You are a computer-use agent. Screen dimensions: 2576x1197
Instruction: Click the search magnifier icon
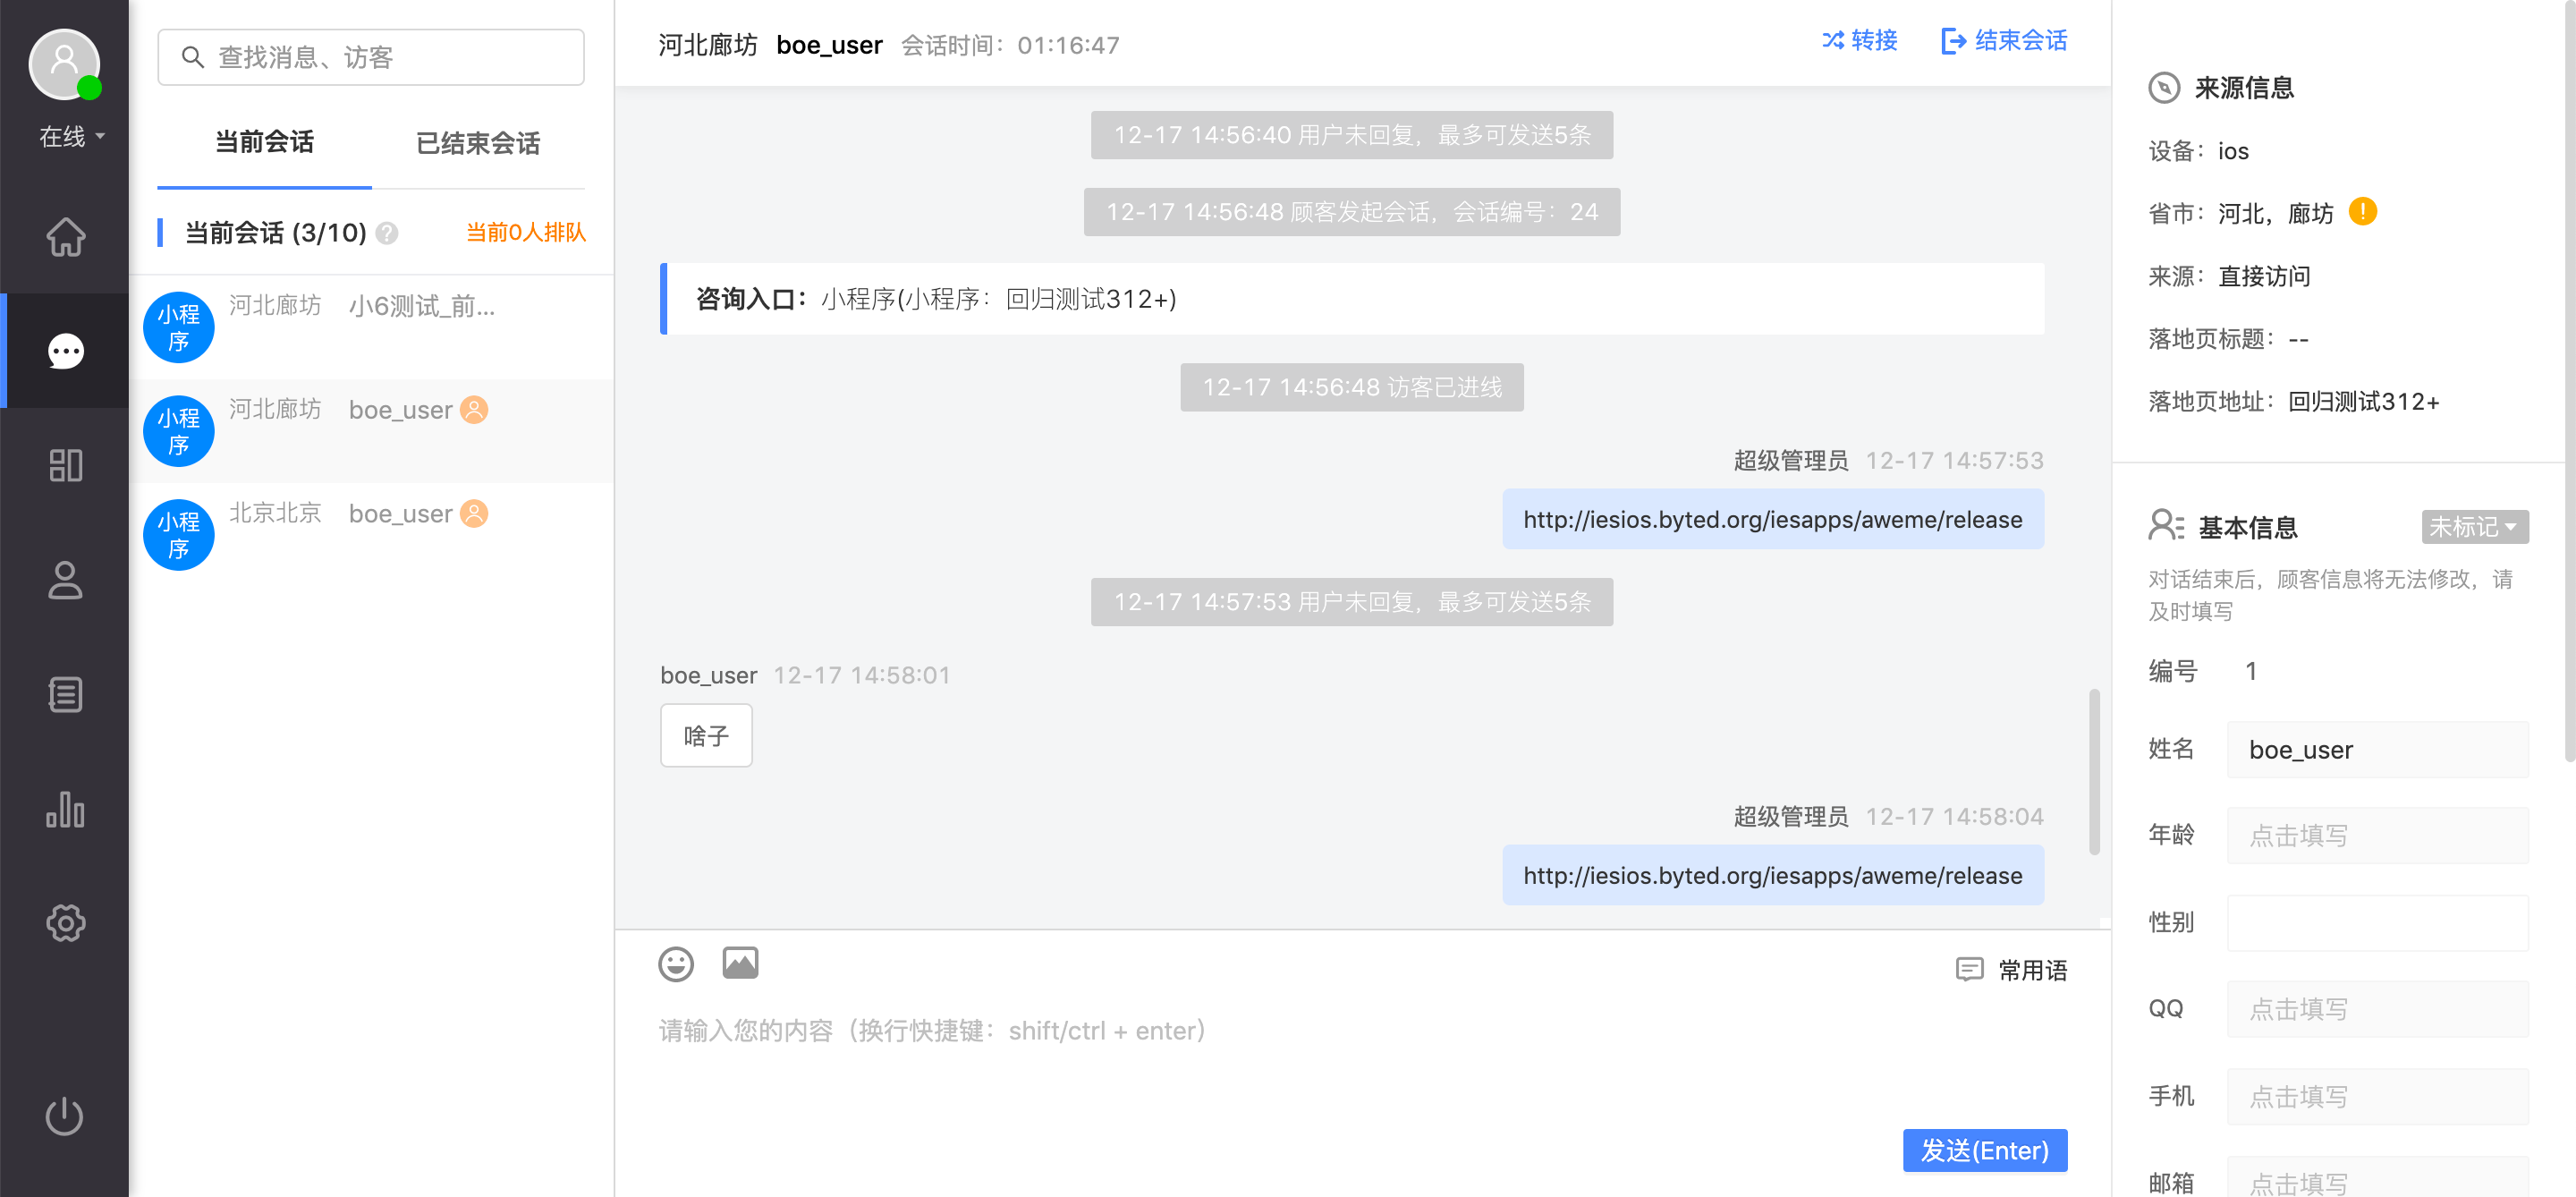[192, 57]
